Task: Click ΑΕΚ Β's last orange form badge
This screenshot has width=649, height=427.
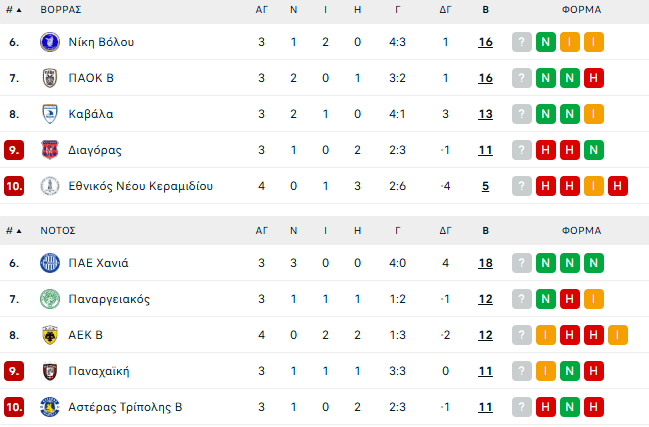Action: tap(617, 335)
